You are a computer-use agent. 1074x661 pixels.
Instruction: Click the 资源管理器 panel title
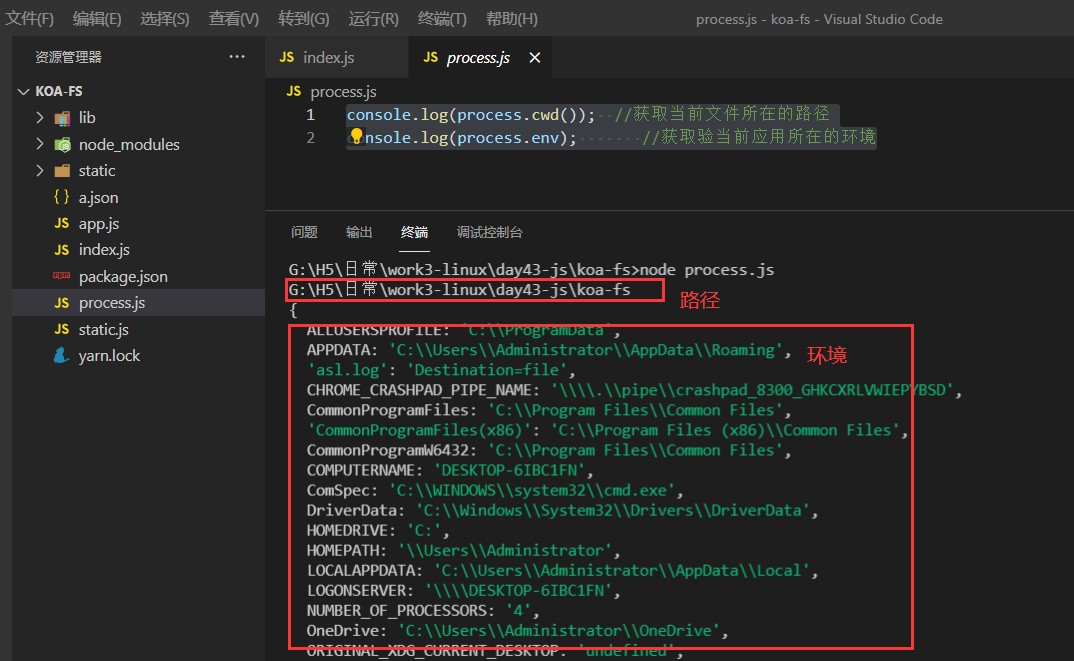pyautogui.click(x=68, y=57)
